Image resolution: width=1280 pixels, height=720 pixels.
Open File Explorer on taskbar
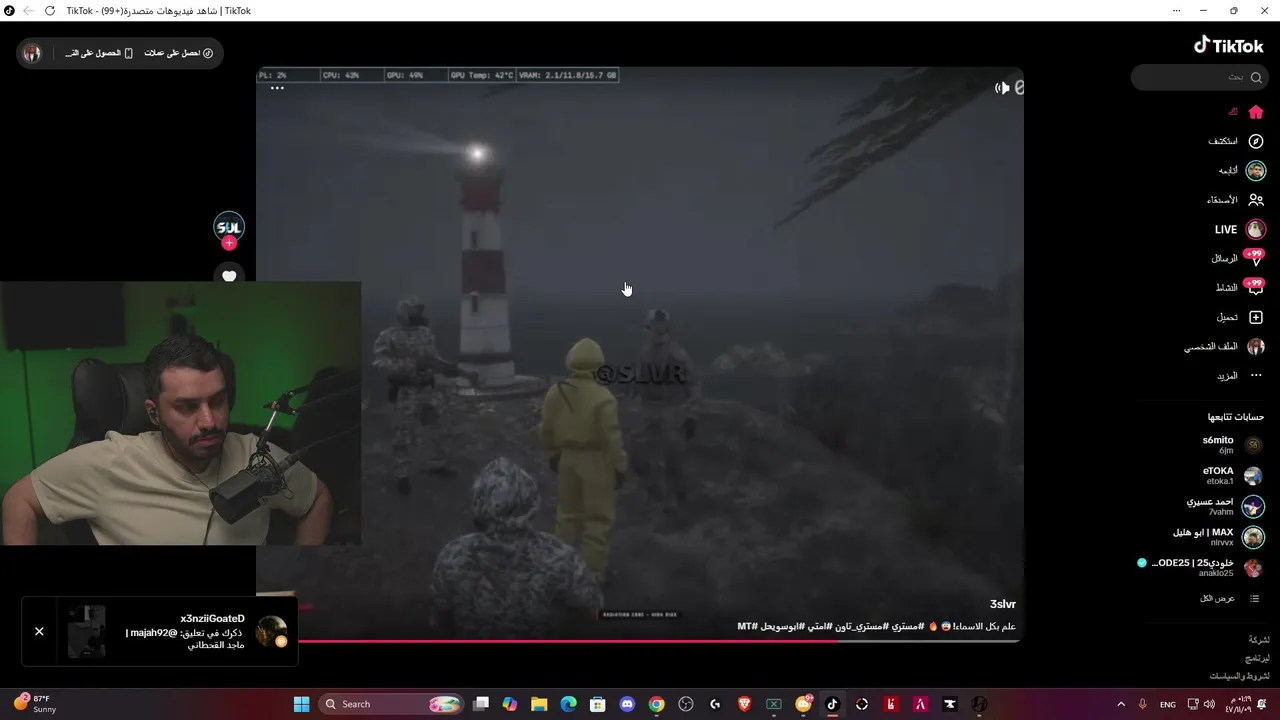click(x=539, y=704)
